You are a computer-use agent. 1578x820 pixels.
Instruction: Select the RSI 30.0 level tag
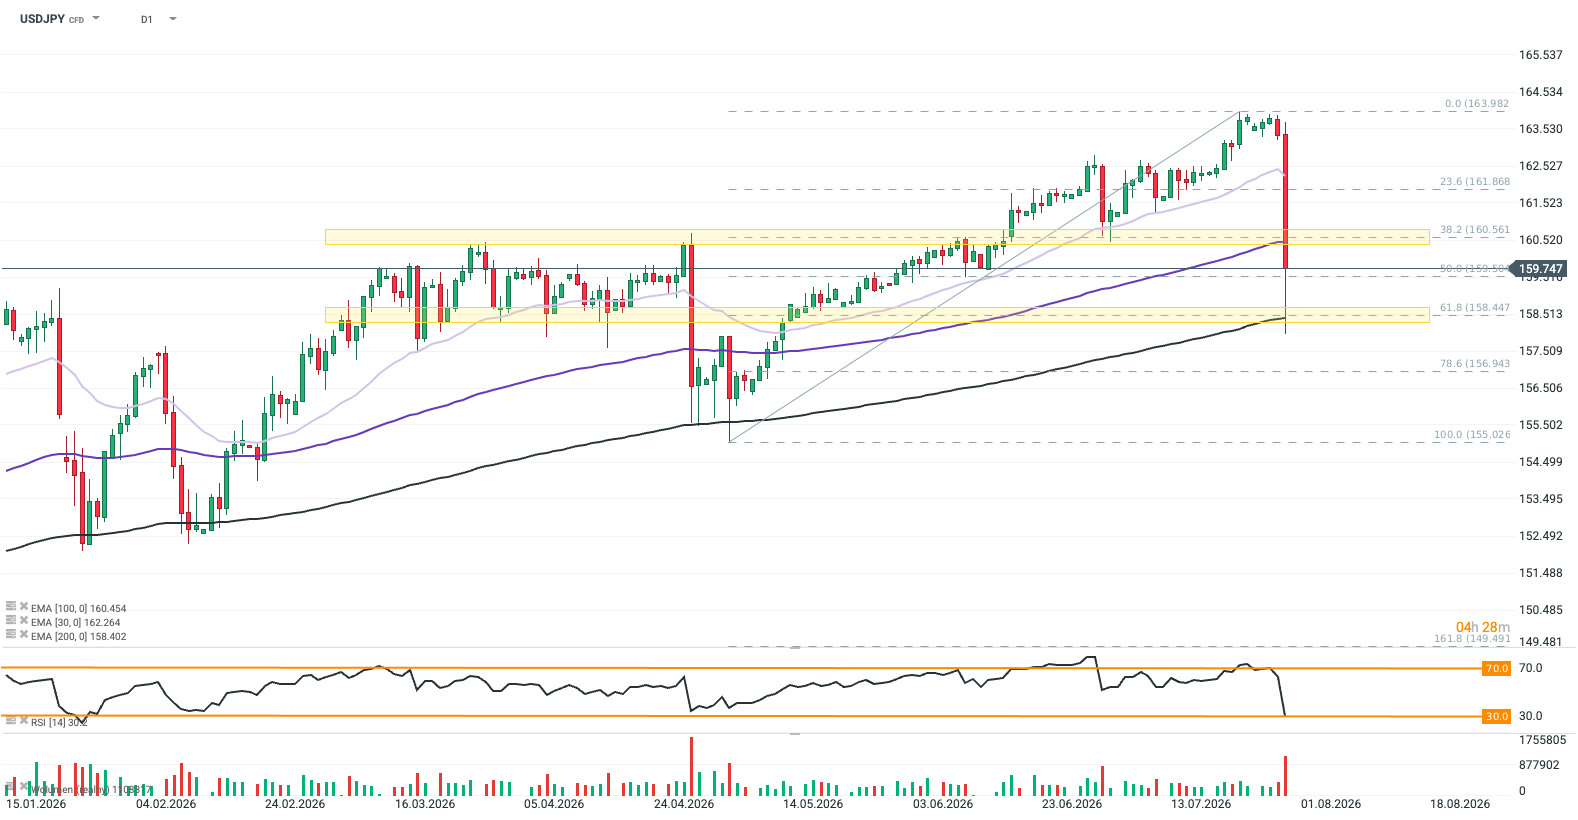coord(1497,716)
